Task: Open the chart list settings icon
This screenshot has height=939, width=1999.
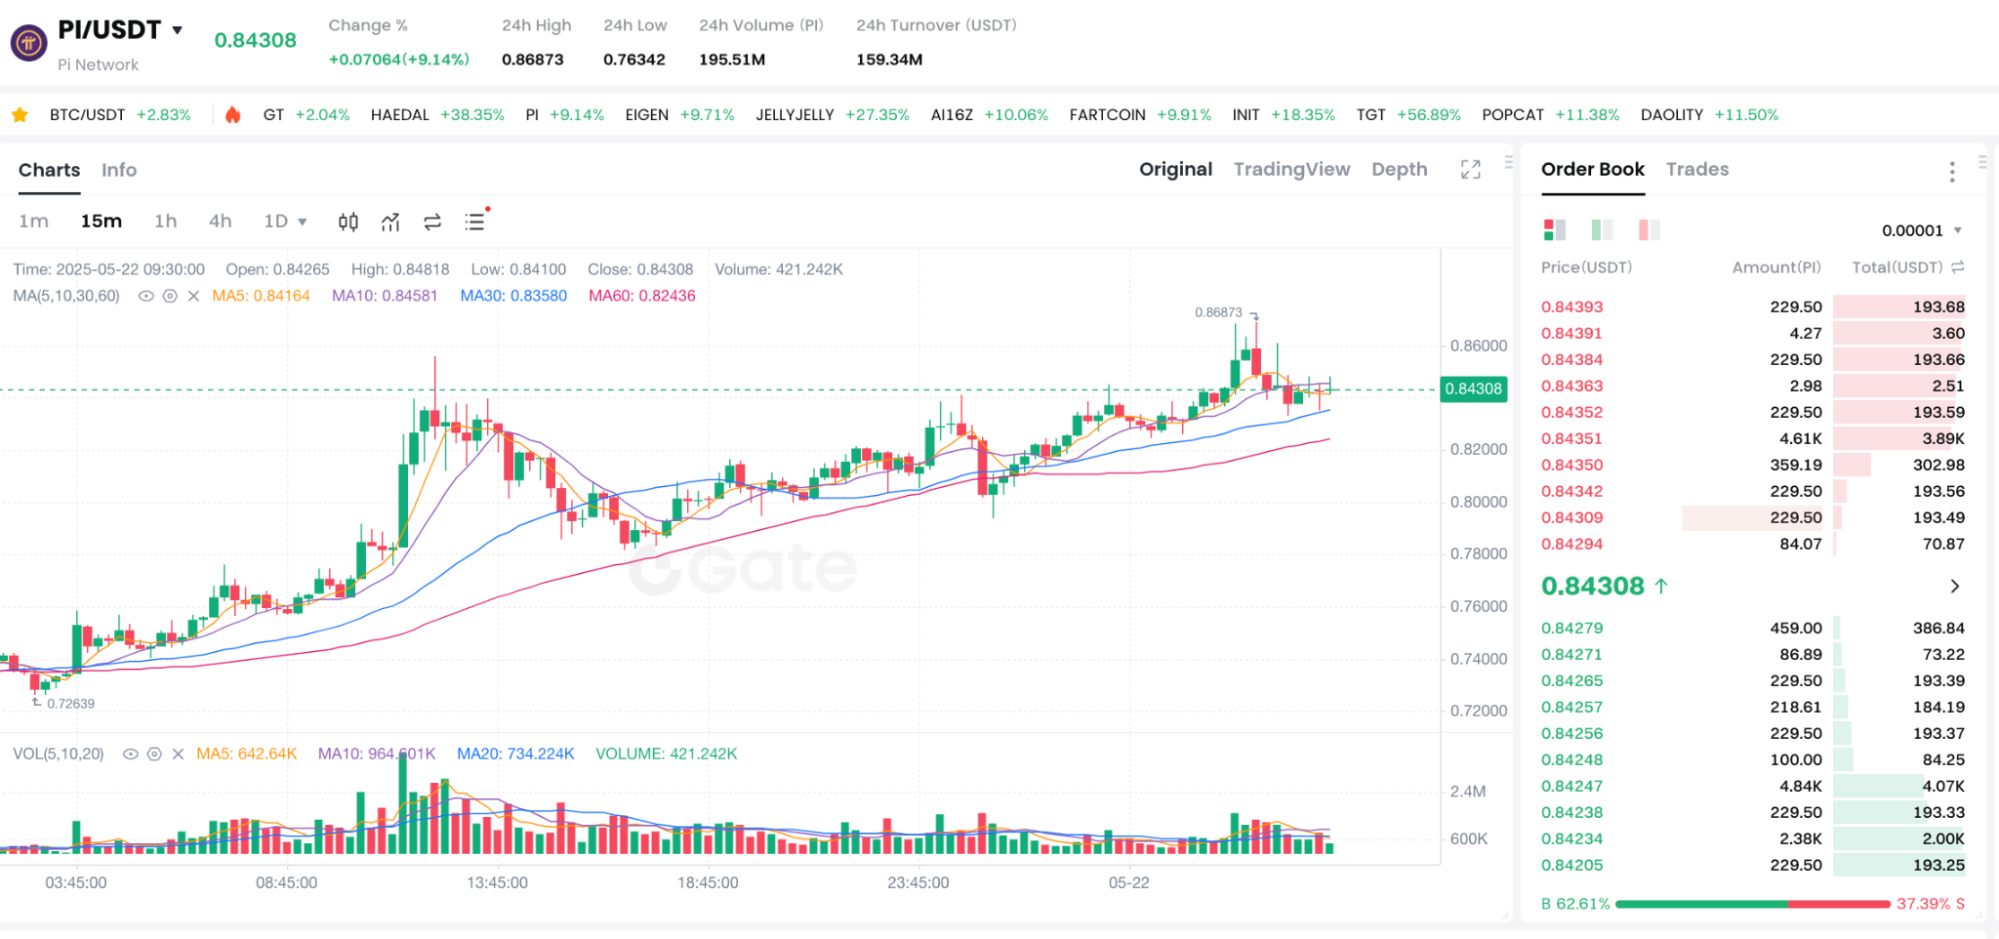Action: [475, 222]
